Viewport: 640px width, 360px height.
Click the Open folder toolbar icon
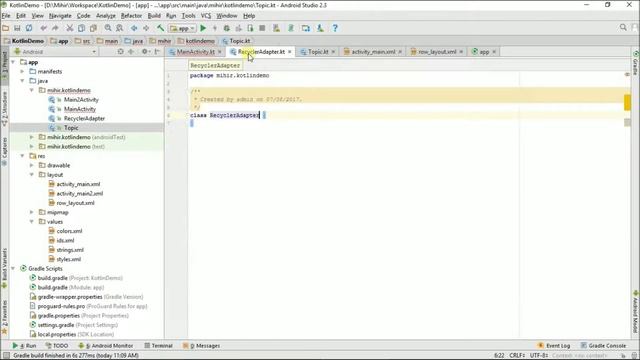click(x=6, y=28)
